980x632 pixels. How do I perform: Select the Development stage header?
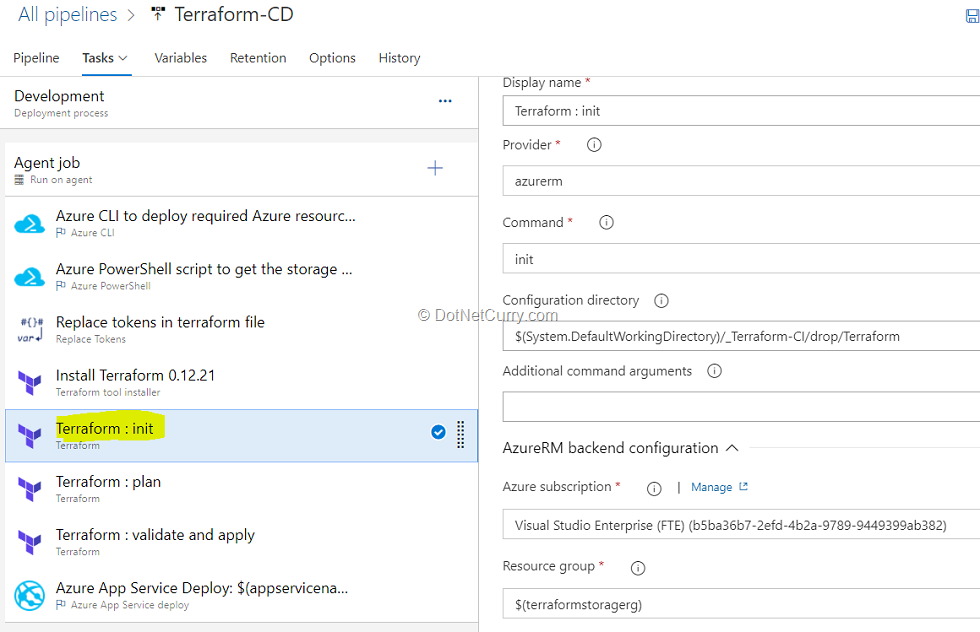239,103
